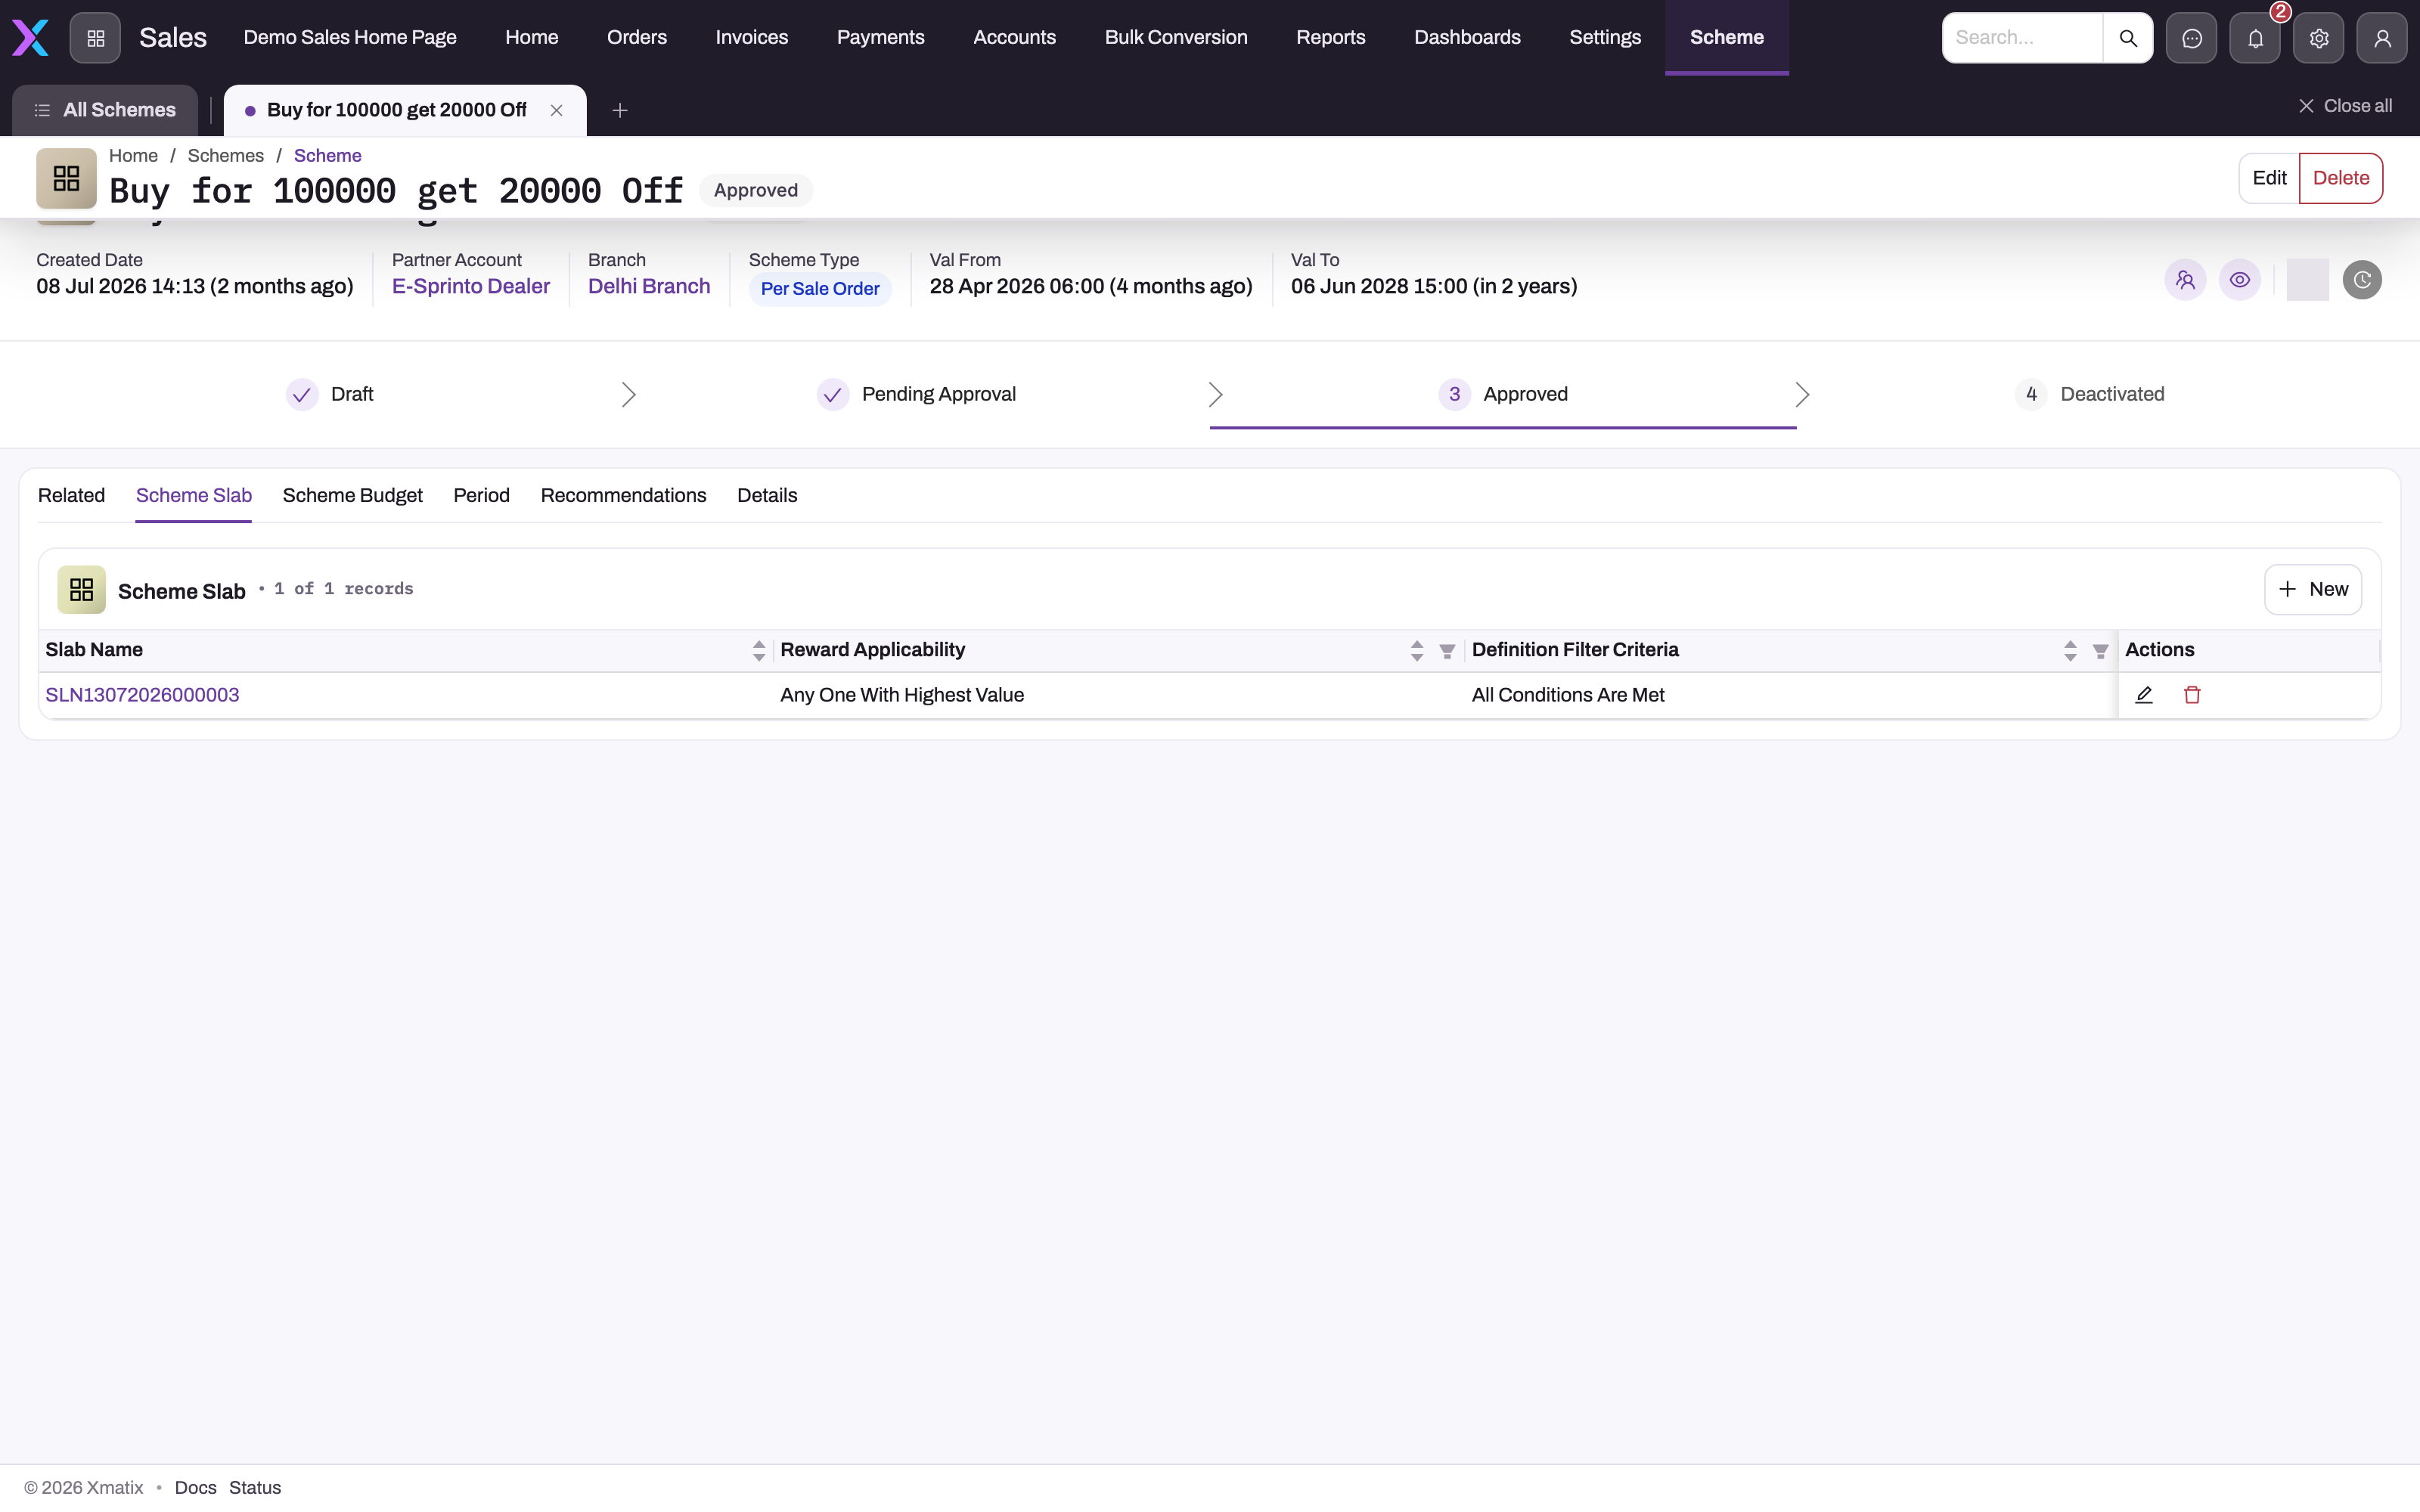Image resolution: width=2420 pixels, height=1512 pixels.
Task: Click the Per Sale Order badge
Action: point(820,289)
